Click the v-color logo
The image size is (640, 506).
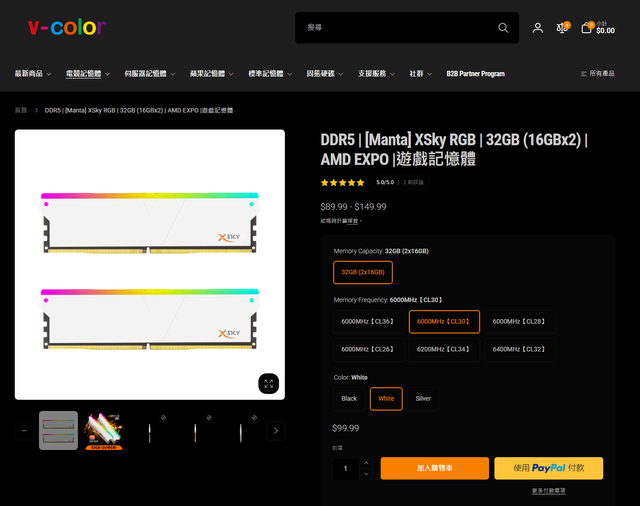point(67,27)
